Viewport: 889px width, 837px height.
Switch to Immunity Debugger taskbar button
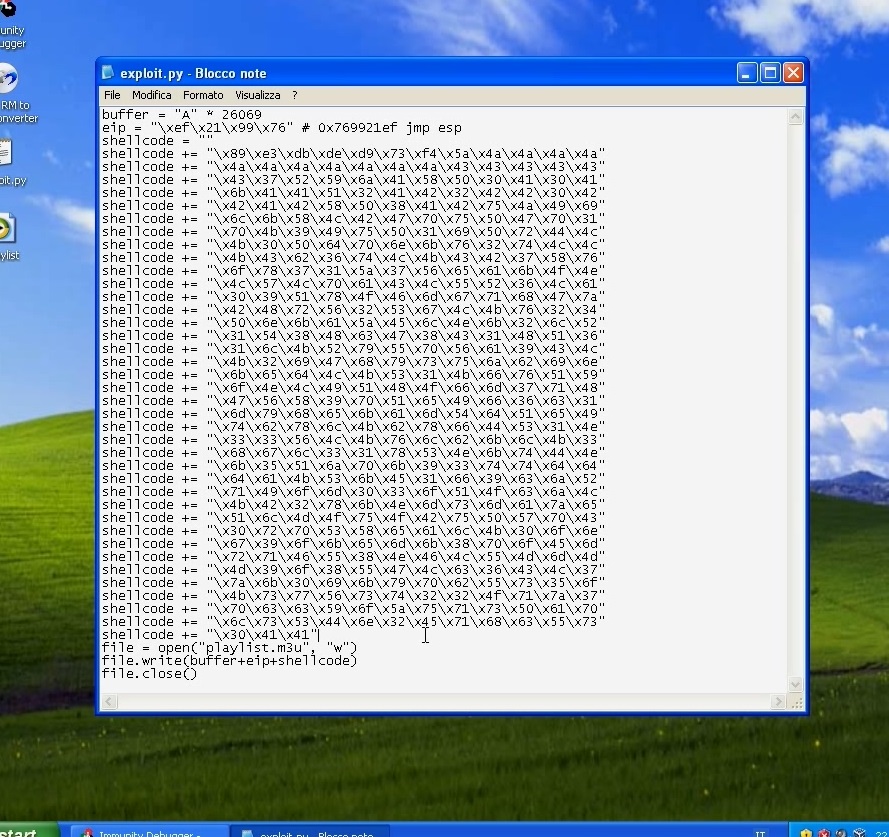click(x=150, y=832)
